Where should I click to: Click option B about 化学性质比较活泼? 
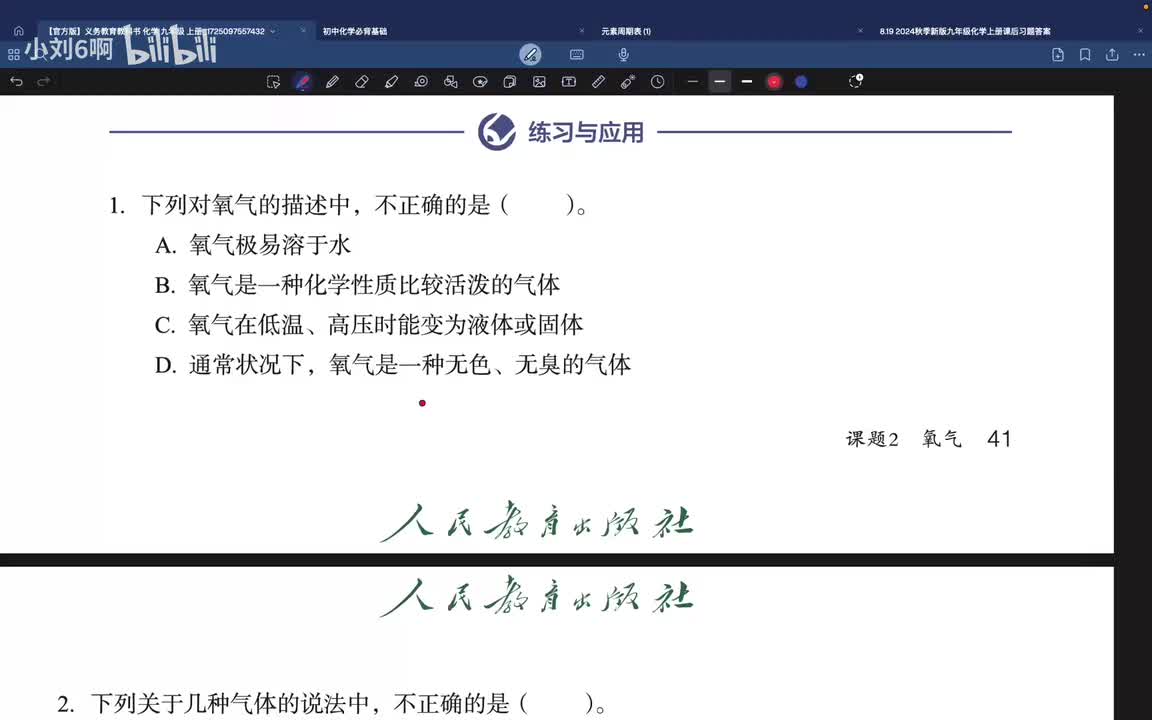pyautogui.click(x=357, y=284)
